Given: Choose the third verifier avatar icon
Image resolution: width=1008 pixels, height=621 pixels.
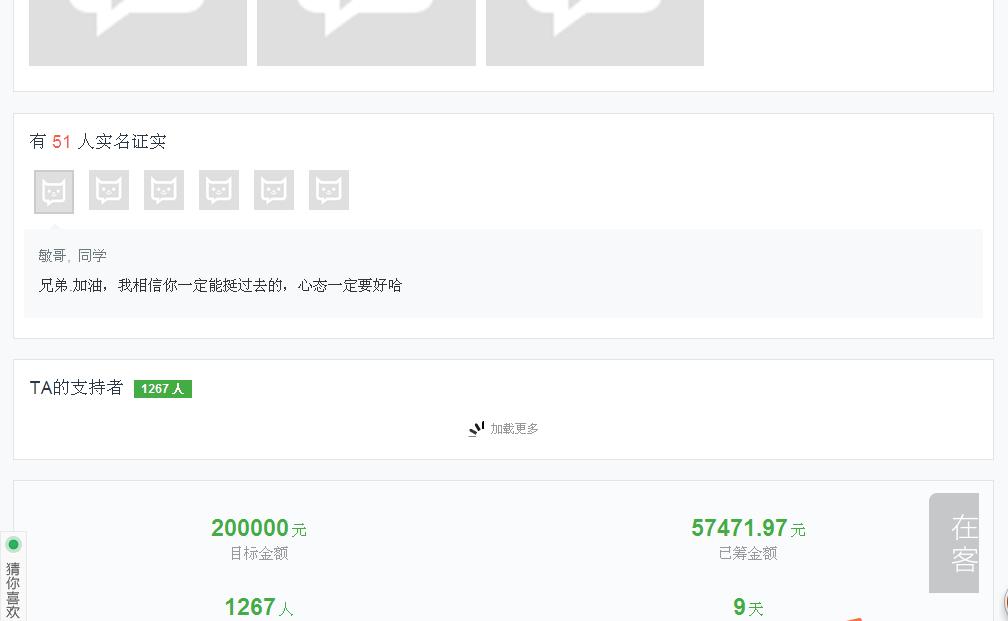Looking at the screenshot, I should [164, 190].
